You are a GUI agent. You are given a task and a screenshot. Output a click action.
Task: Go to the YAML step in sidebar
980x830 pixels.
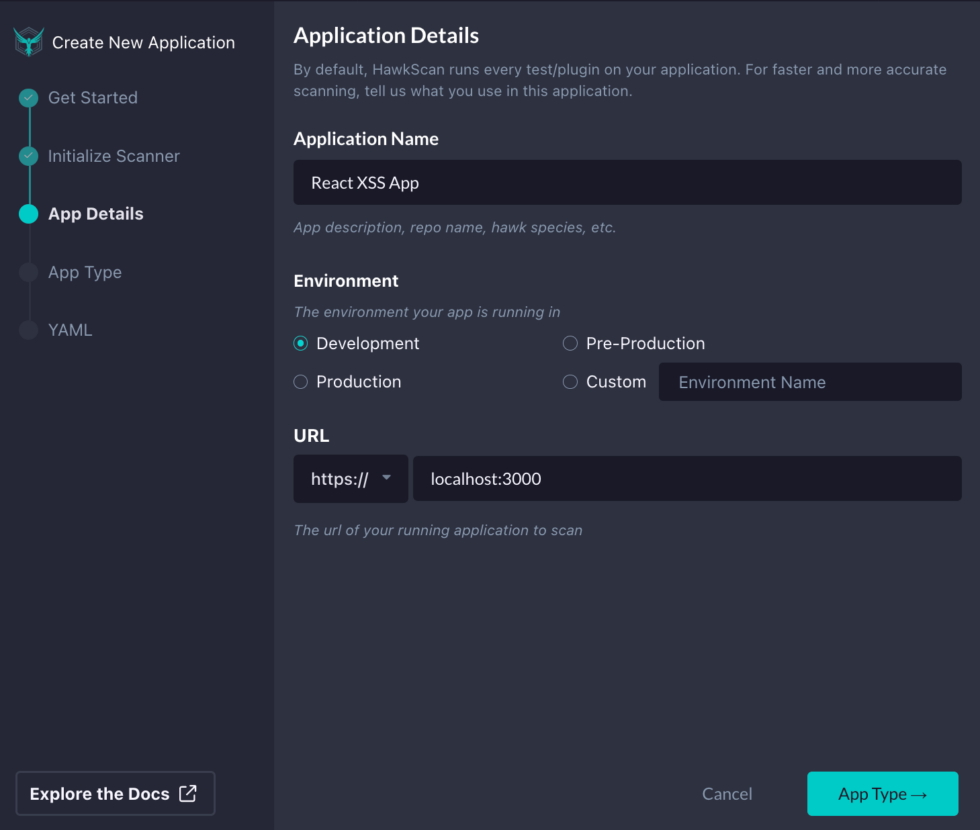[x=70, y=330]
